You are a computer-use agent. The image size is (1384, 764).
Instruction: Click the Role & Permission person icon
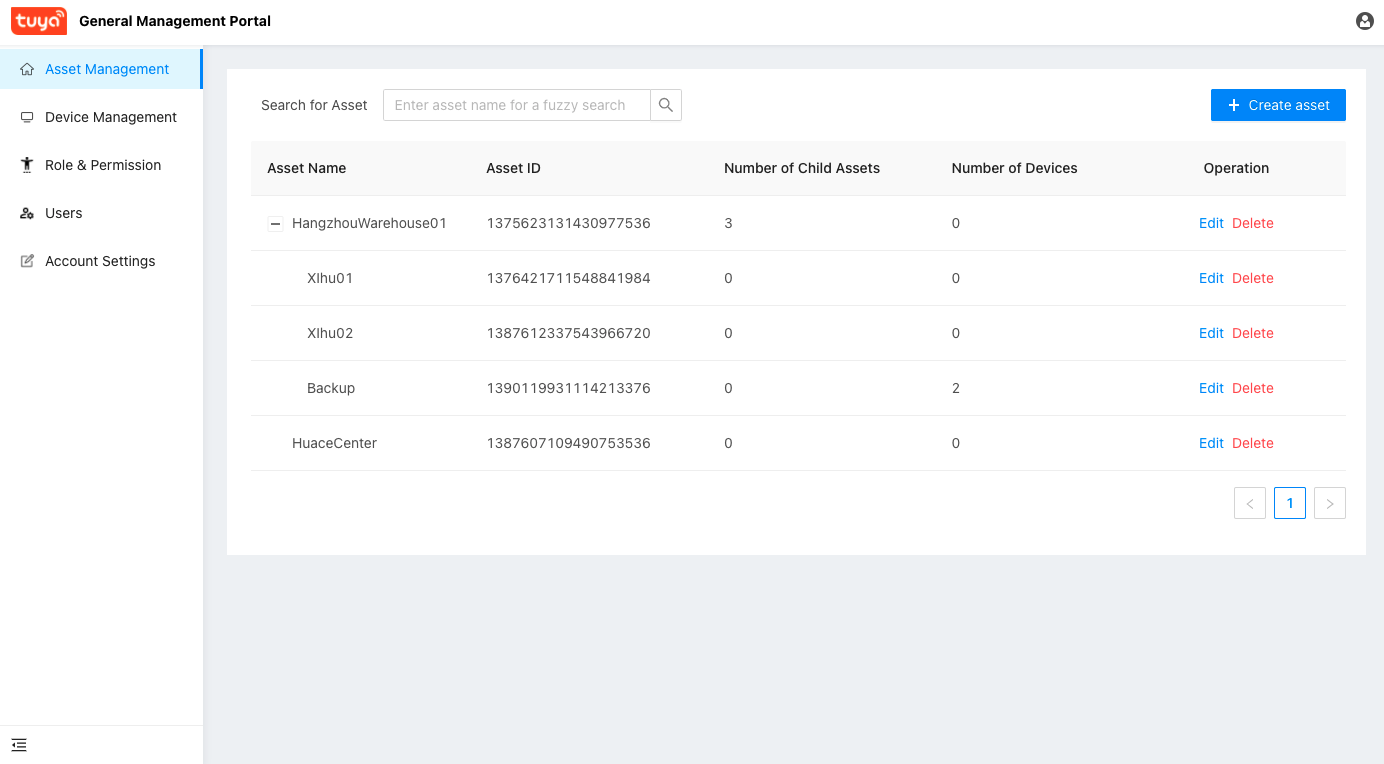point(27,165)
